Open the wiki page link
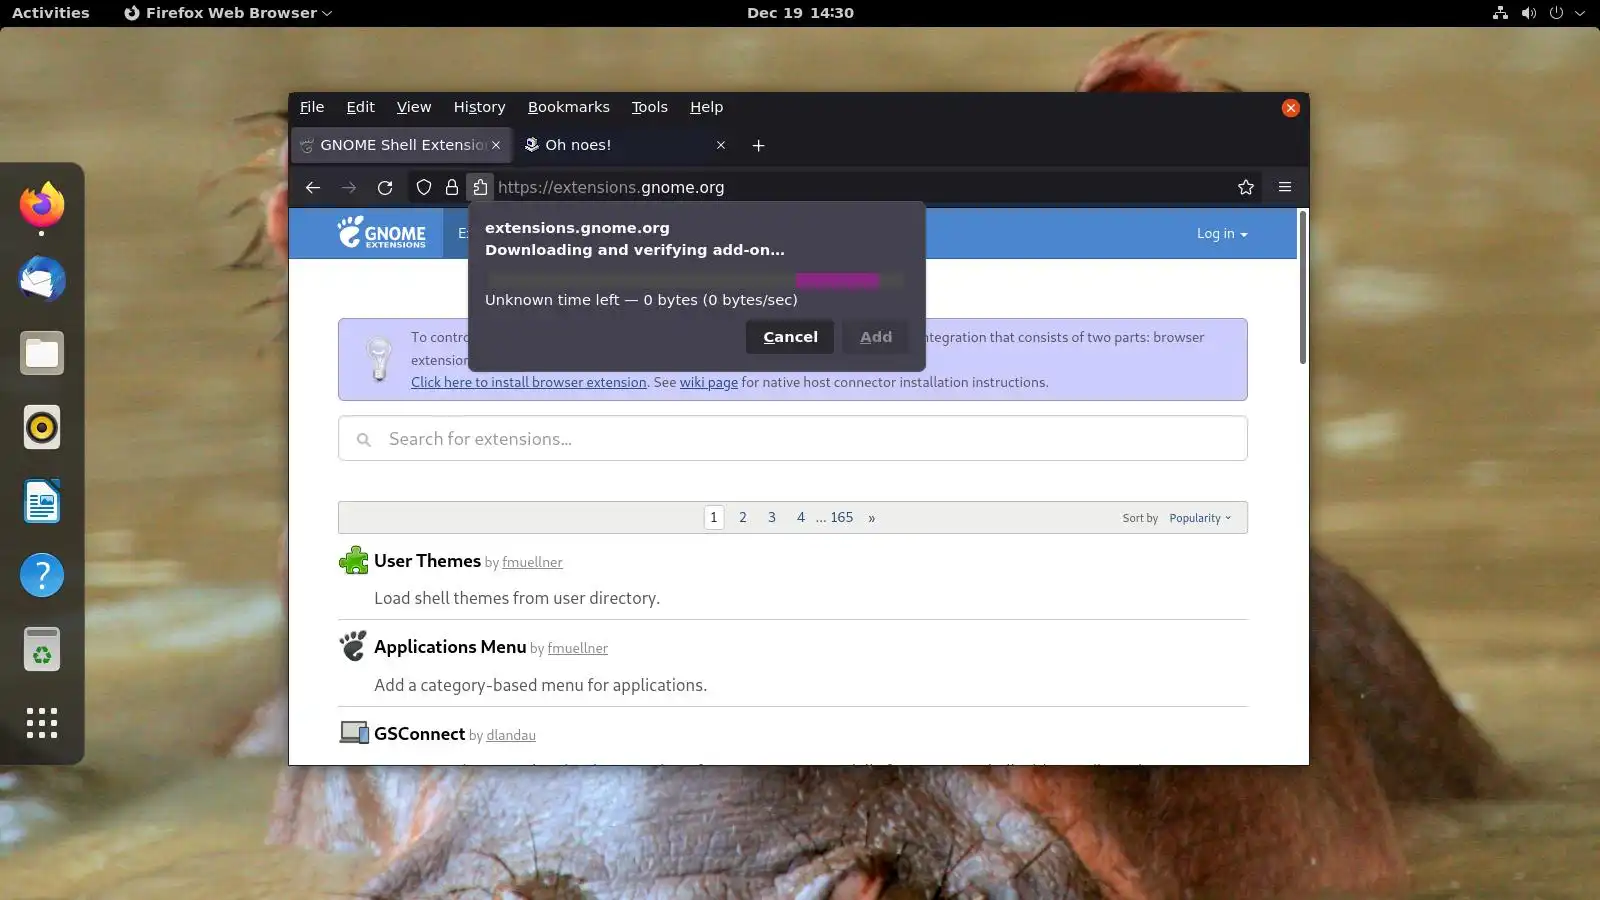 click(709, 382)
